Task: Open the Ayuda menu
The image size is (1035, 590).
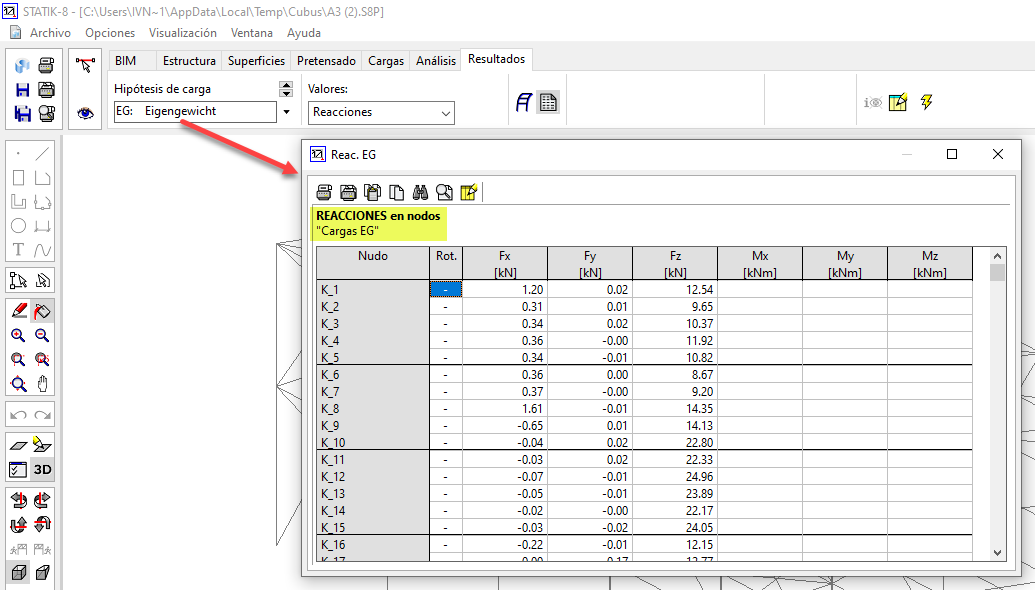Action: (304, 33)
